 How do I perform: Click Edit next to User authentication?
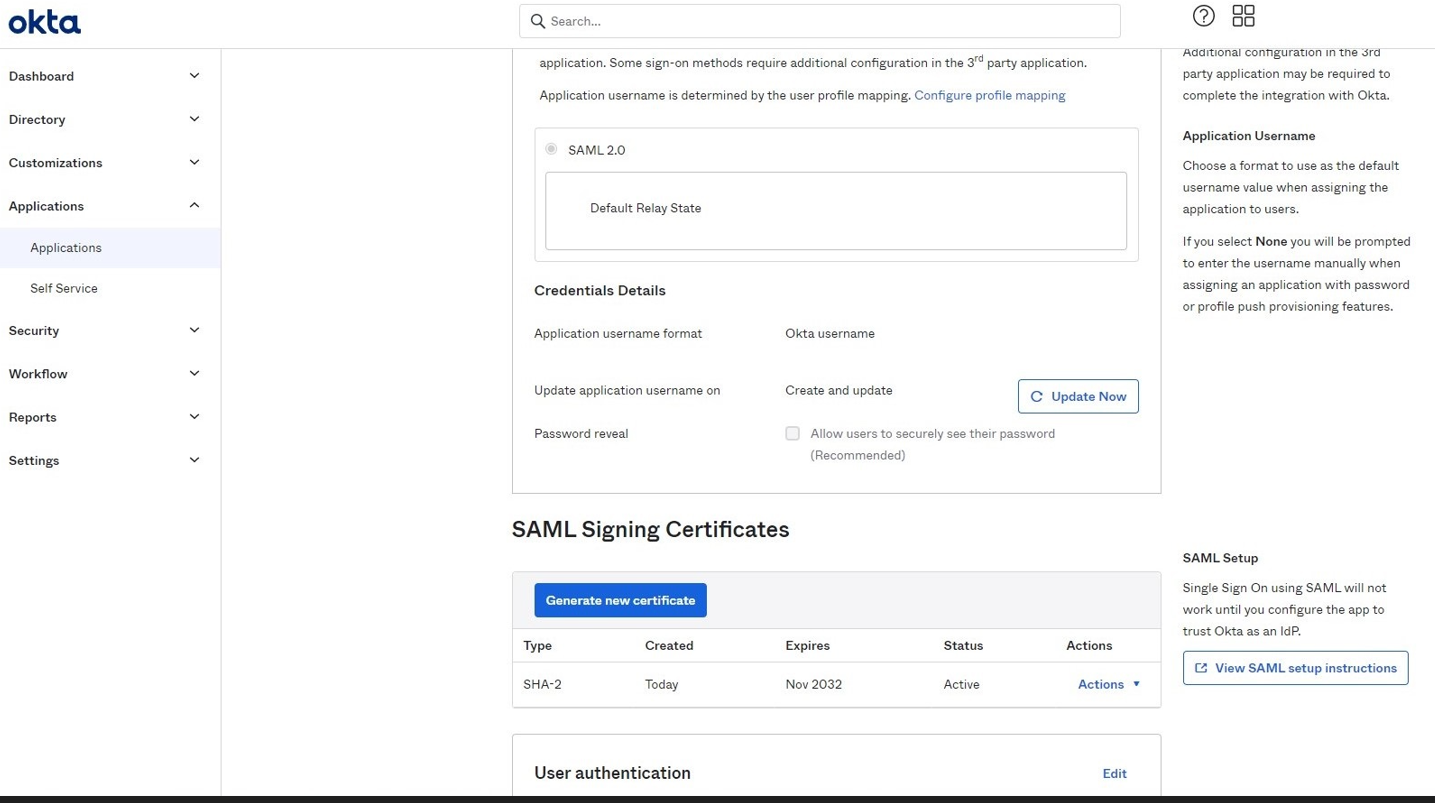[1114, 773]
